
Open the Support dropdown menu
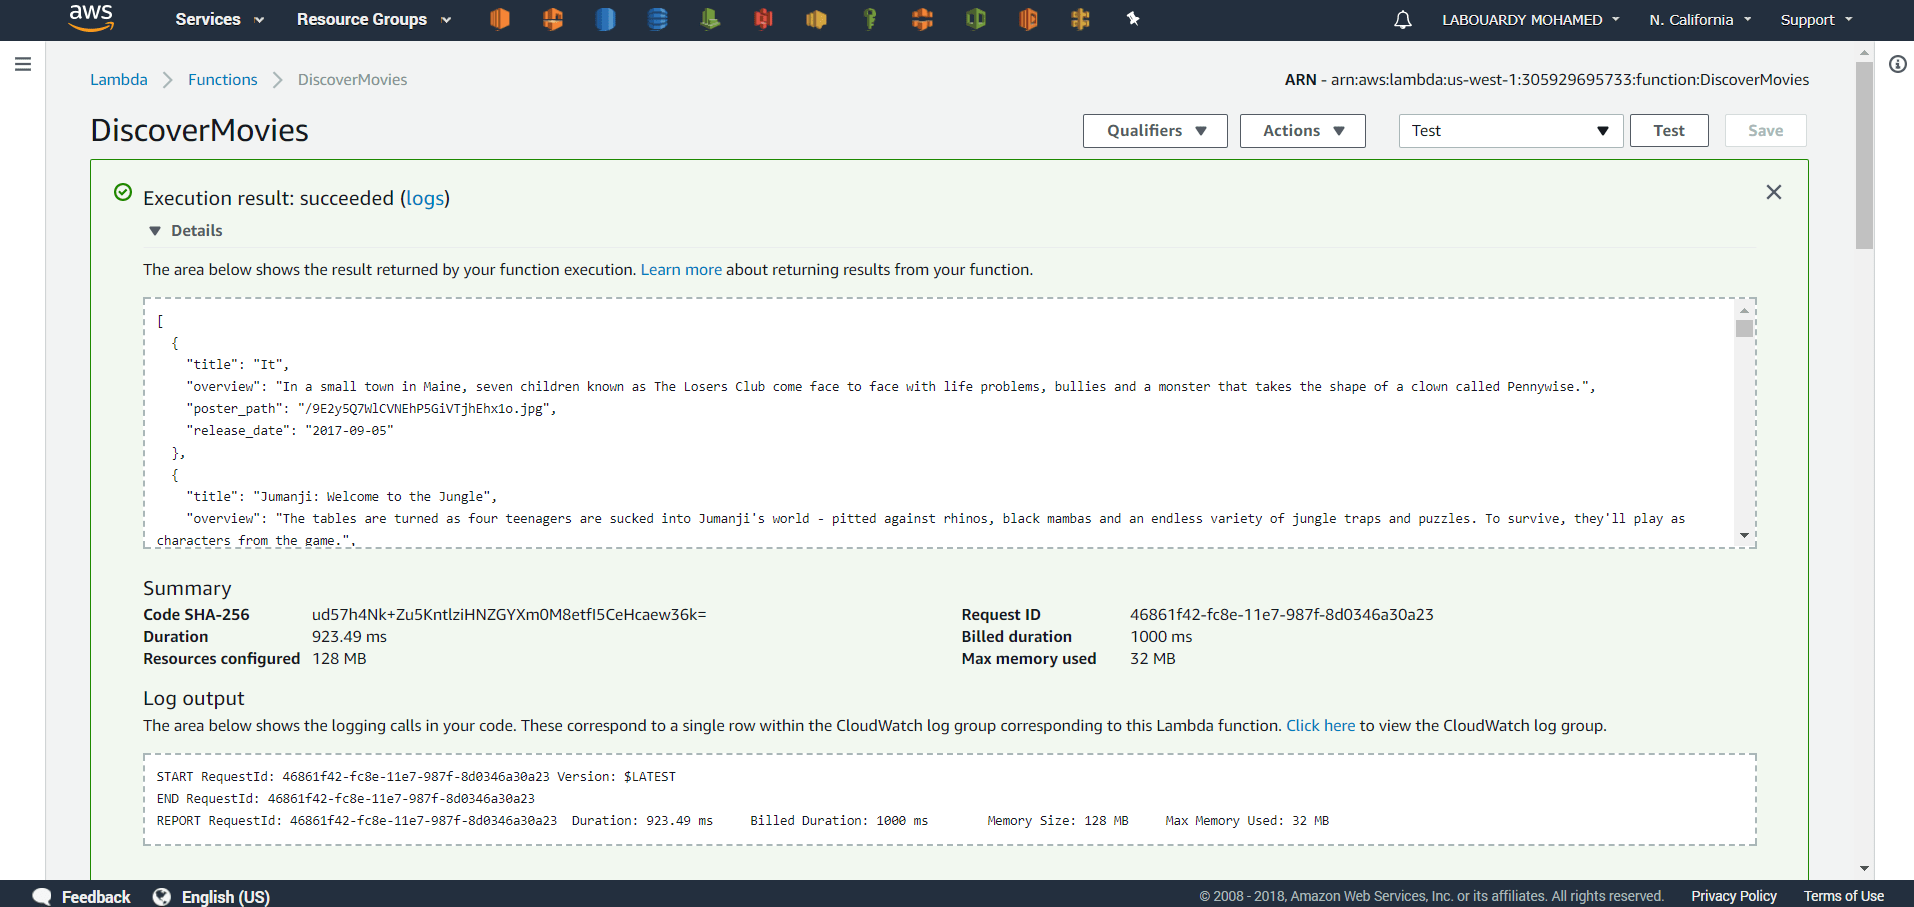pos(1816,19)
